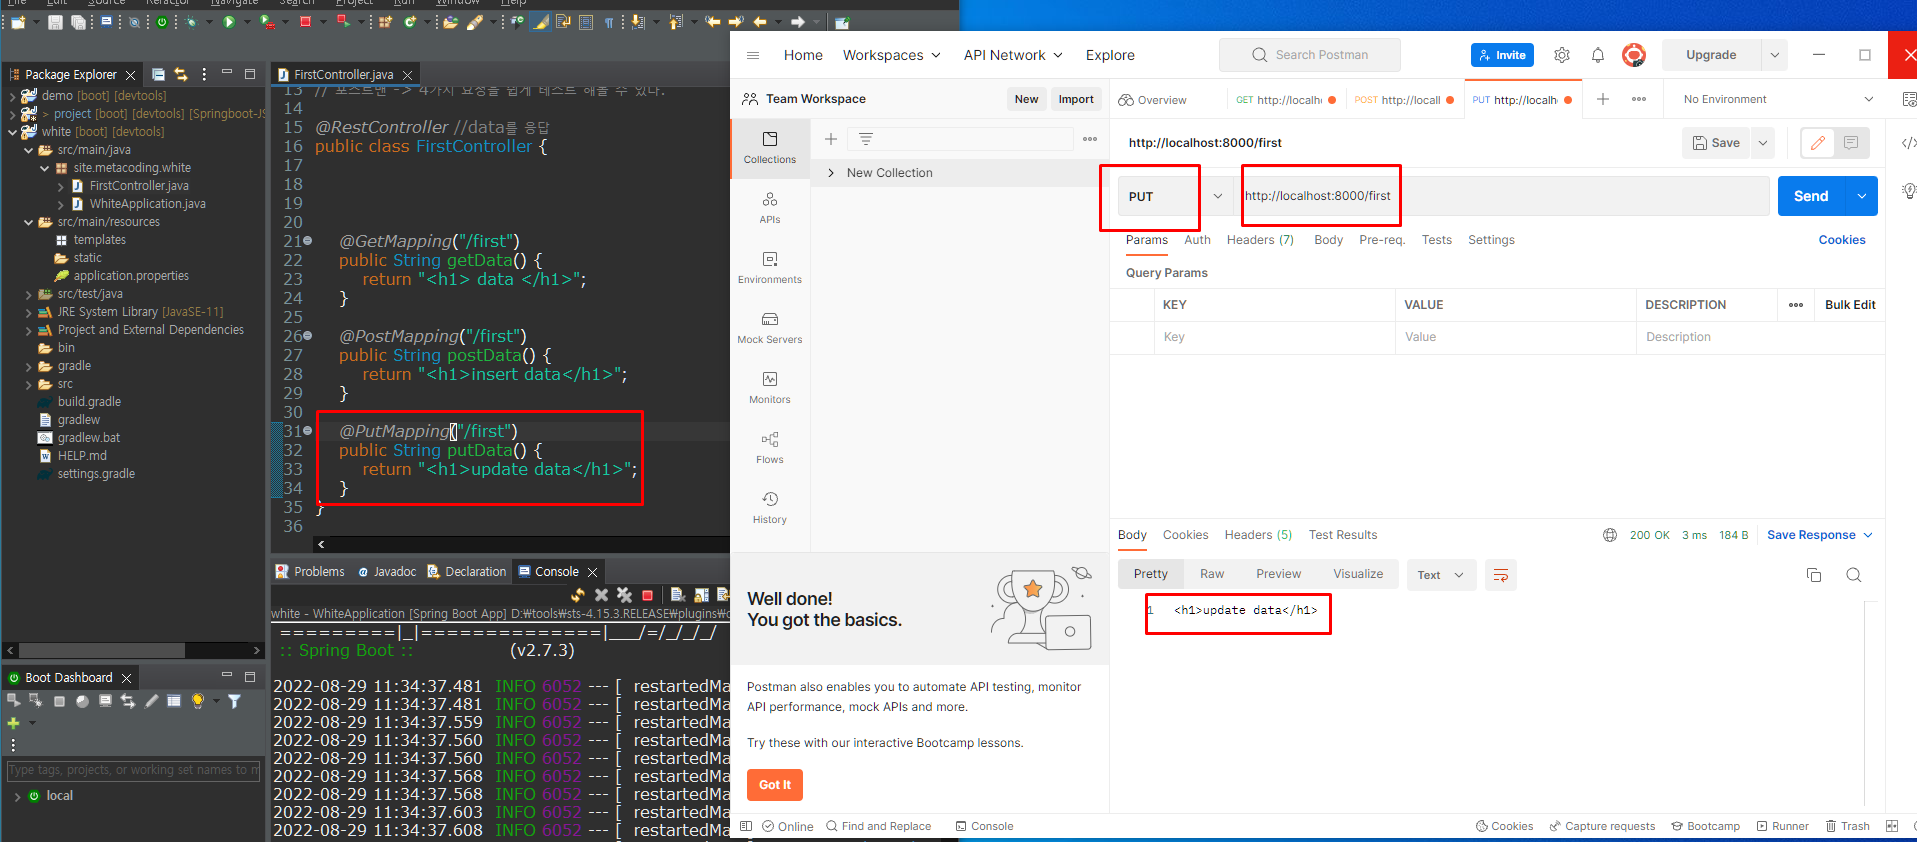This screenshot has height=842, width=1917.
Task: Click the Import button in Team Workspace
Action: 1076,99
